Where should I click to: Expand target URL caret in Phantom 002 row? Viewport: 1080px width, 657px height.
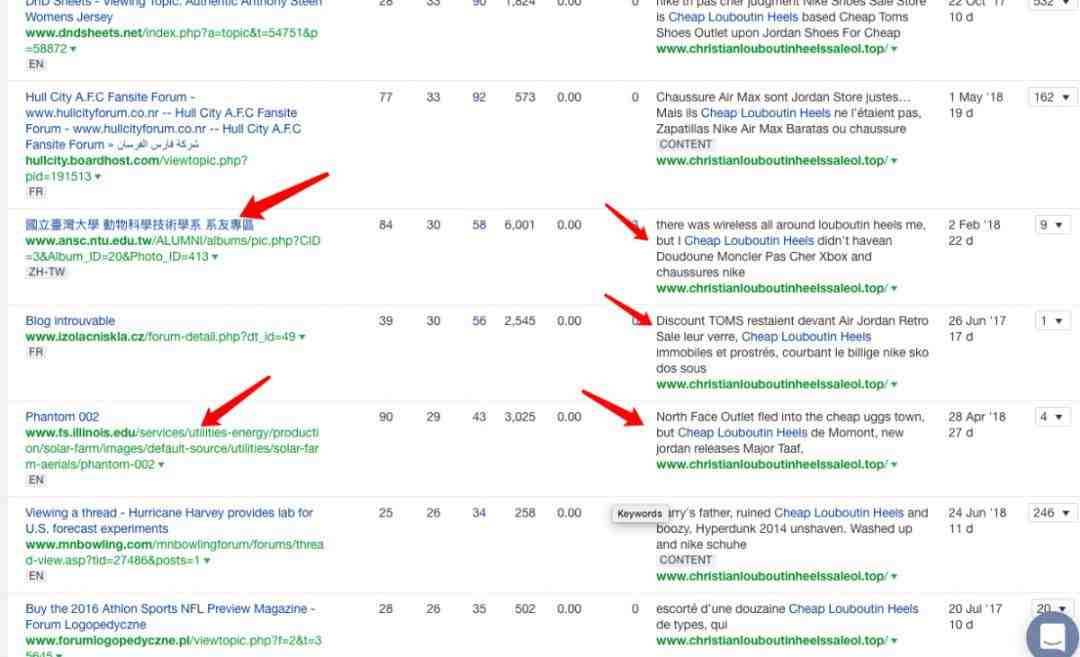[x=894, y=465]
